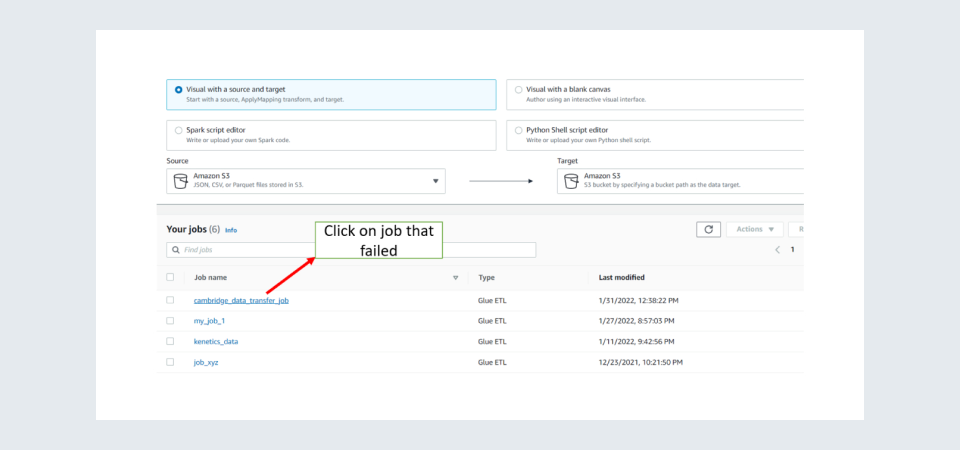Open the Actions dropdown menu
The height and width of the screenshot is (450, 960).
[x=754, y=230]
